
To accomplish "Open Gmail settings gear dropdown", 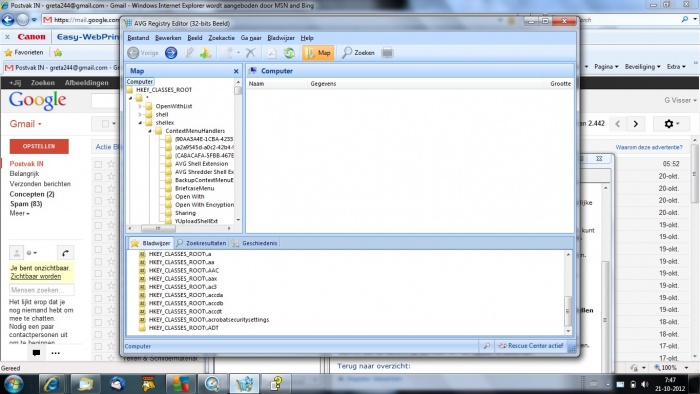I will pos(671,124).
